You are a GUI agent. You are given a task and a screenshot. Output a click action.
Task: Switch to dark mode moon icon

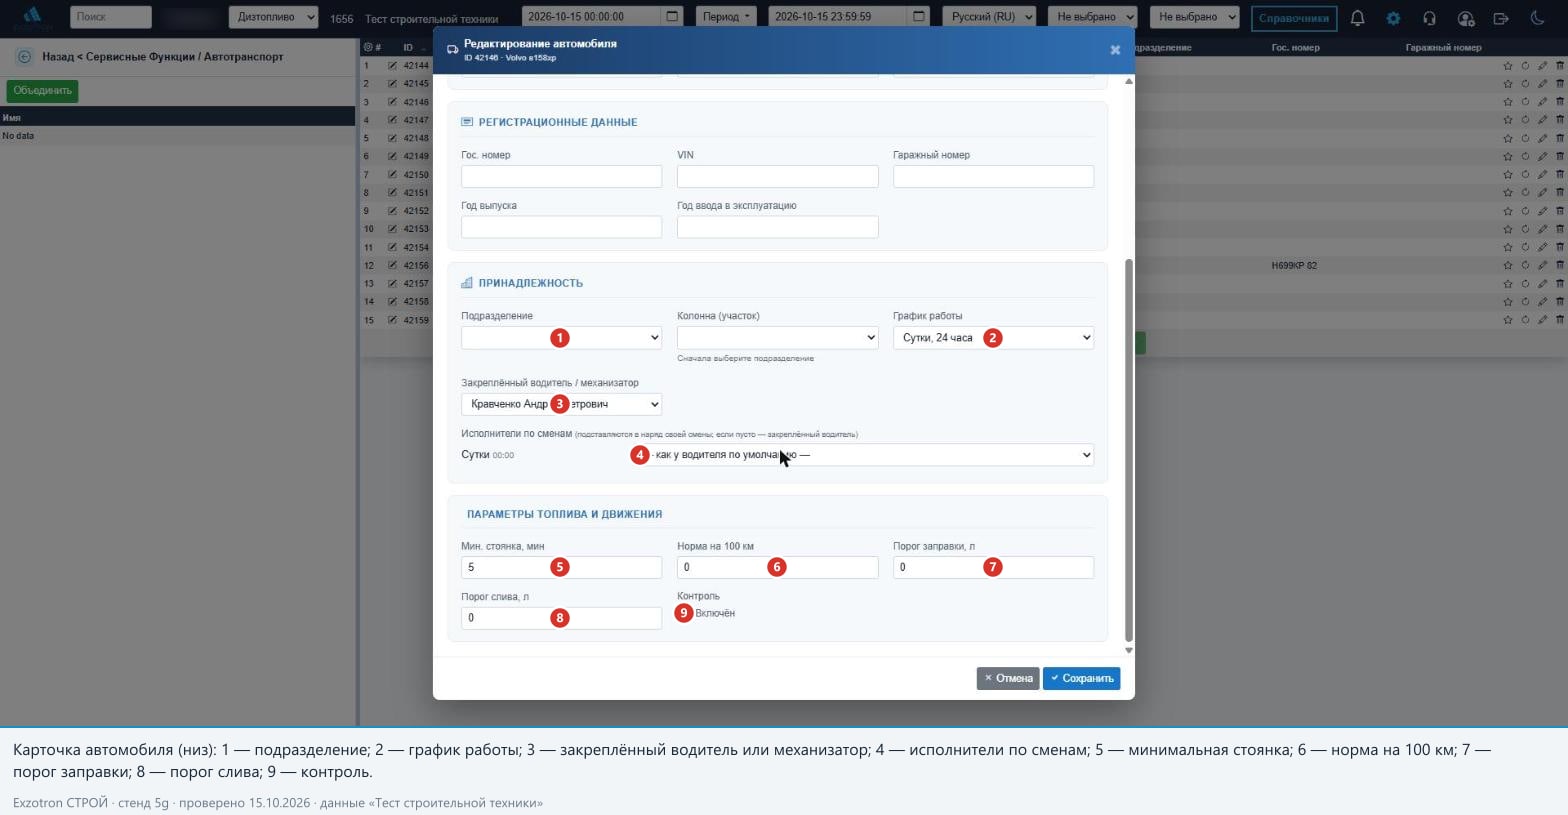tap(1537, 17)
